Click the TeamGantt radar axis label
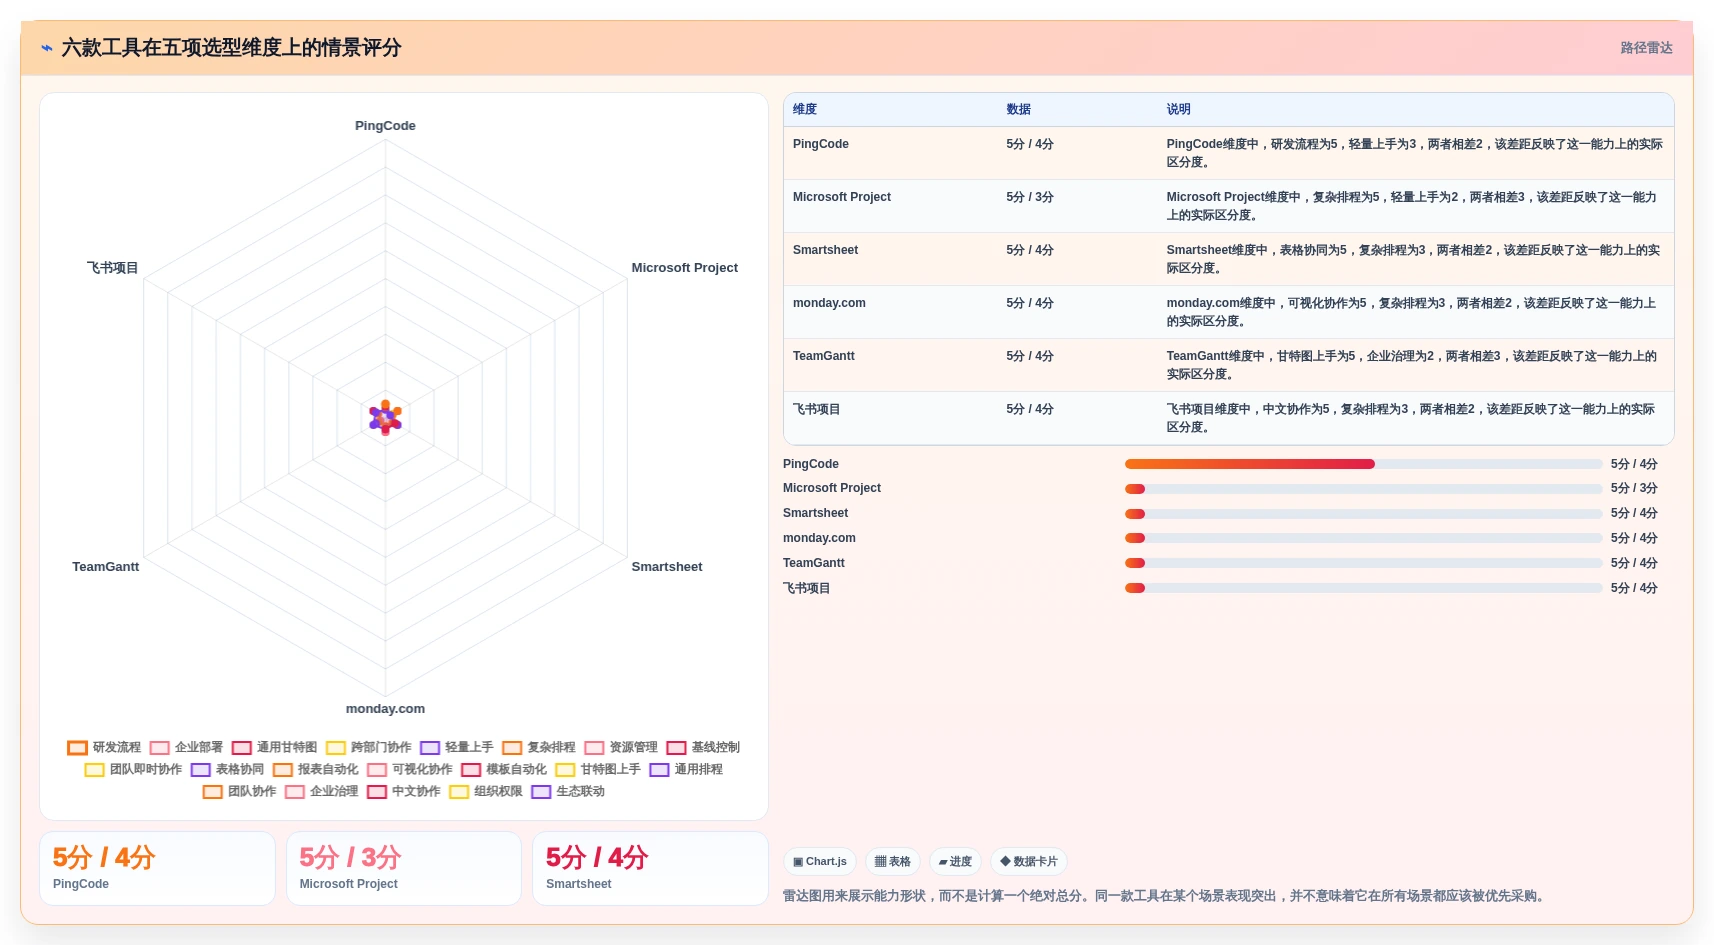Viewport: 1714px width, 945px height. point(105,567)
